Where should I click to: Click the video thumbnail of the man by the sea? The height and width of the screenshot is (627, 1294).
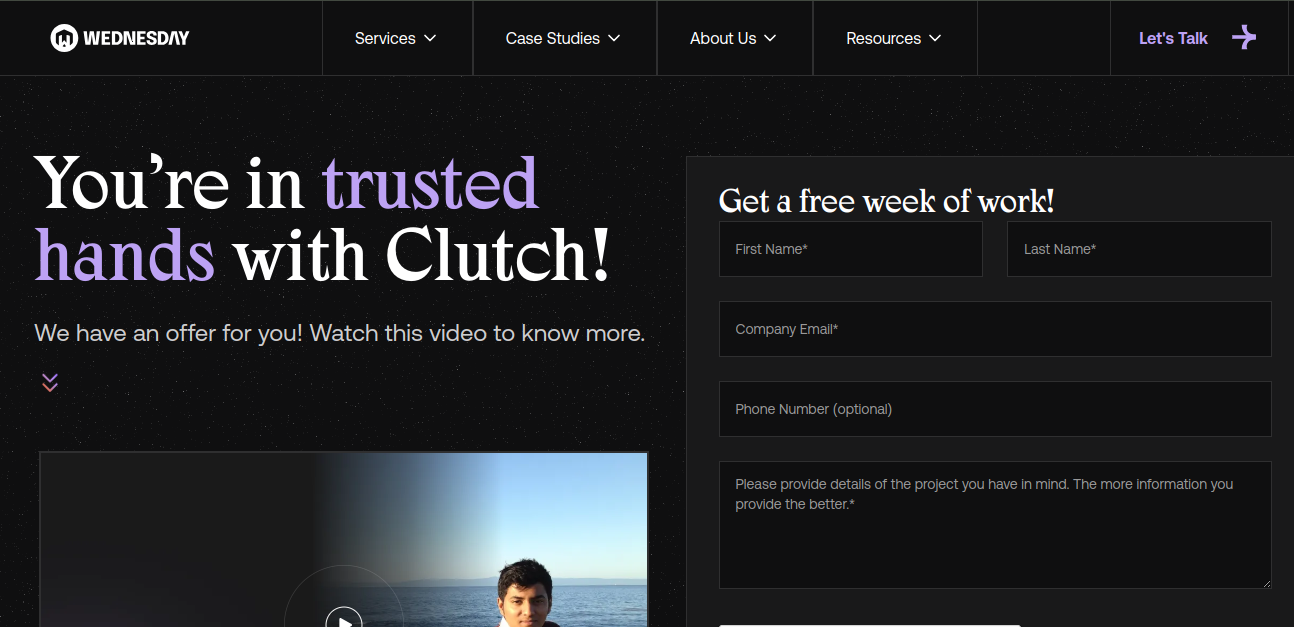click(344, 540)
